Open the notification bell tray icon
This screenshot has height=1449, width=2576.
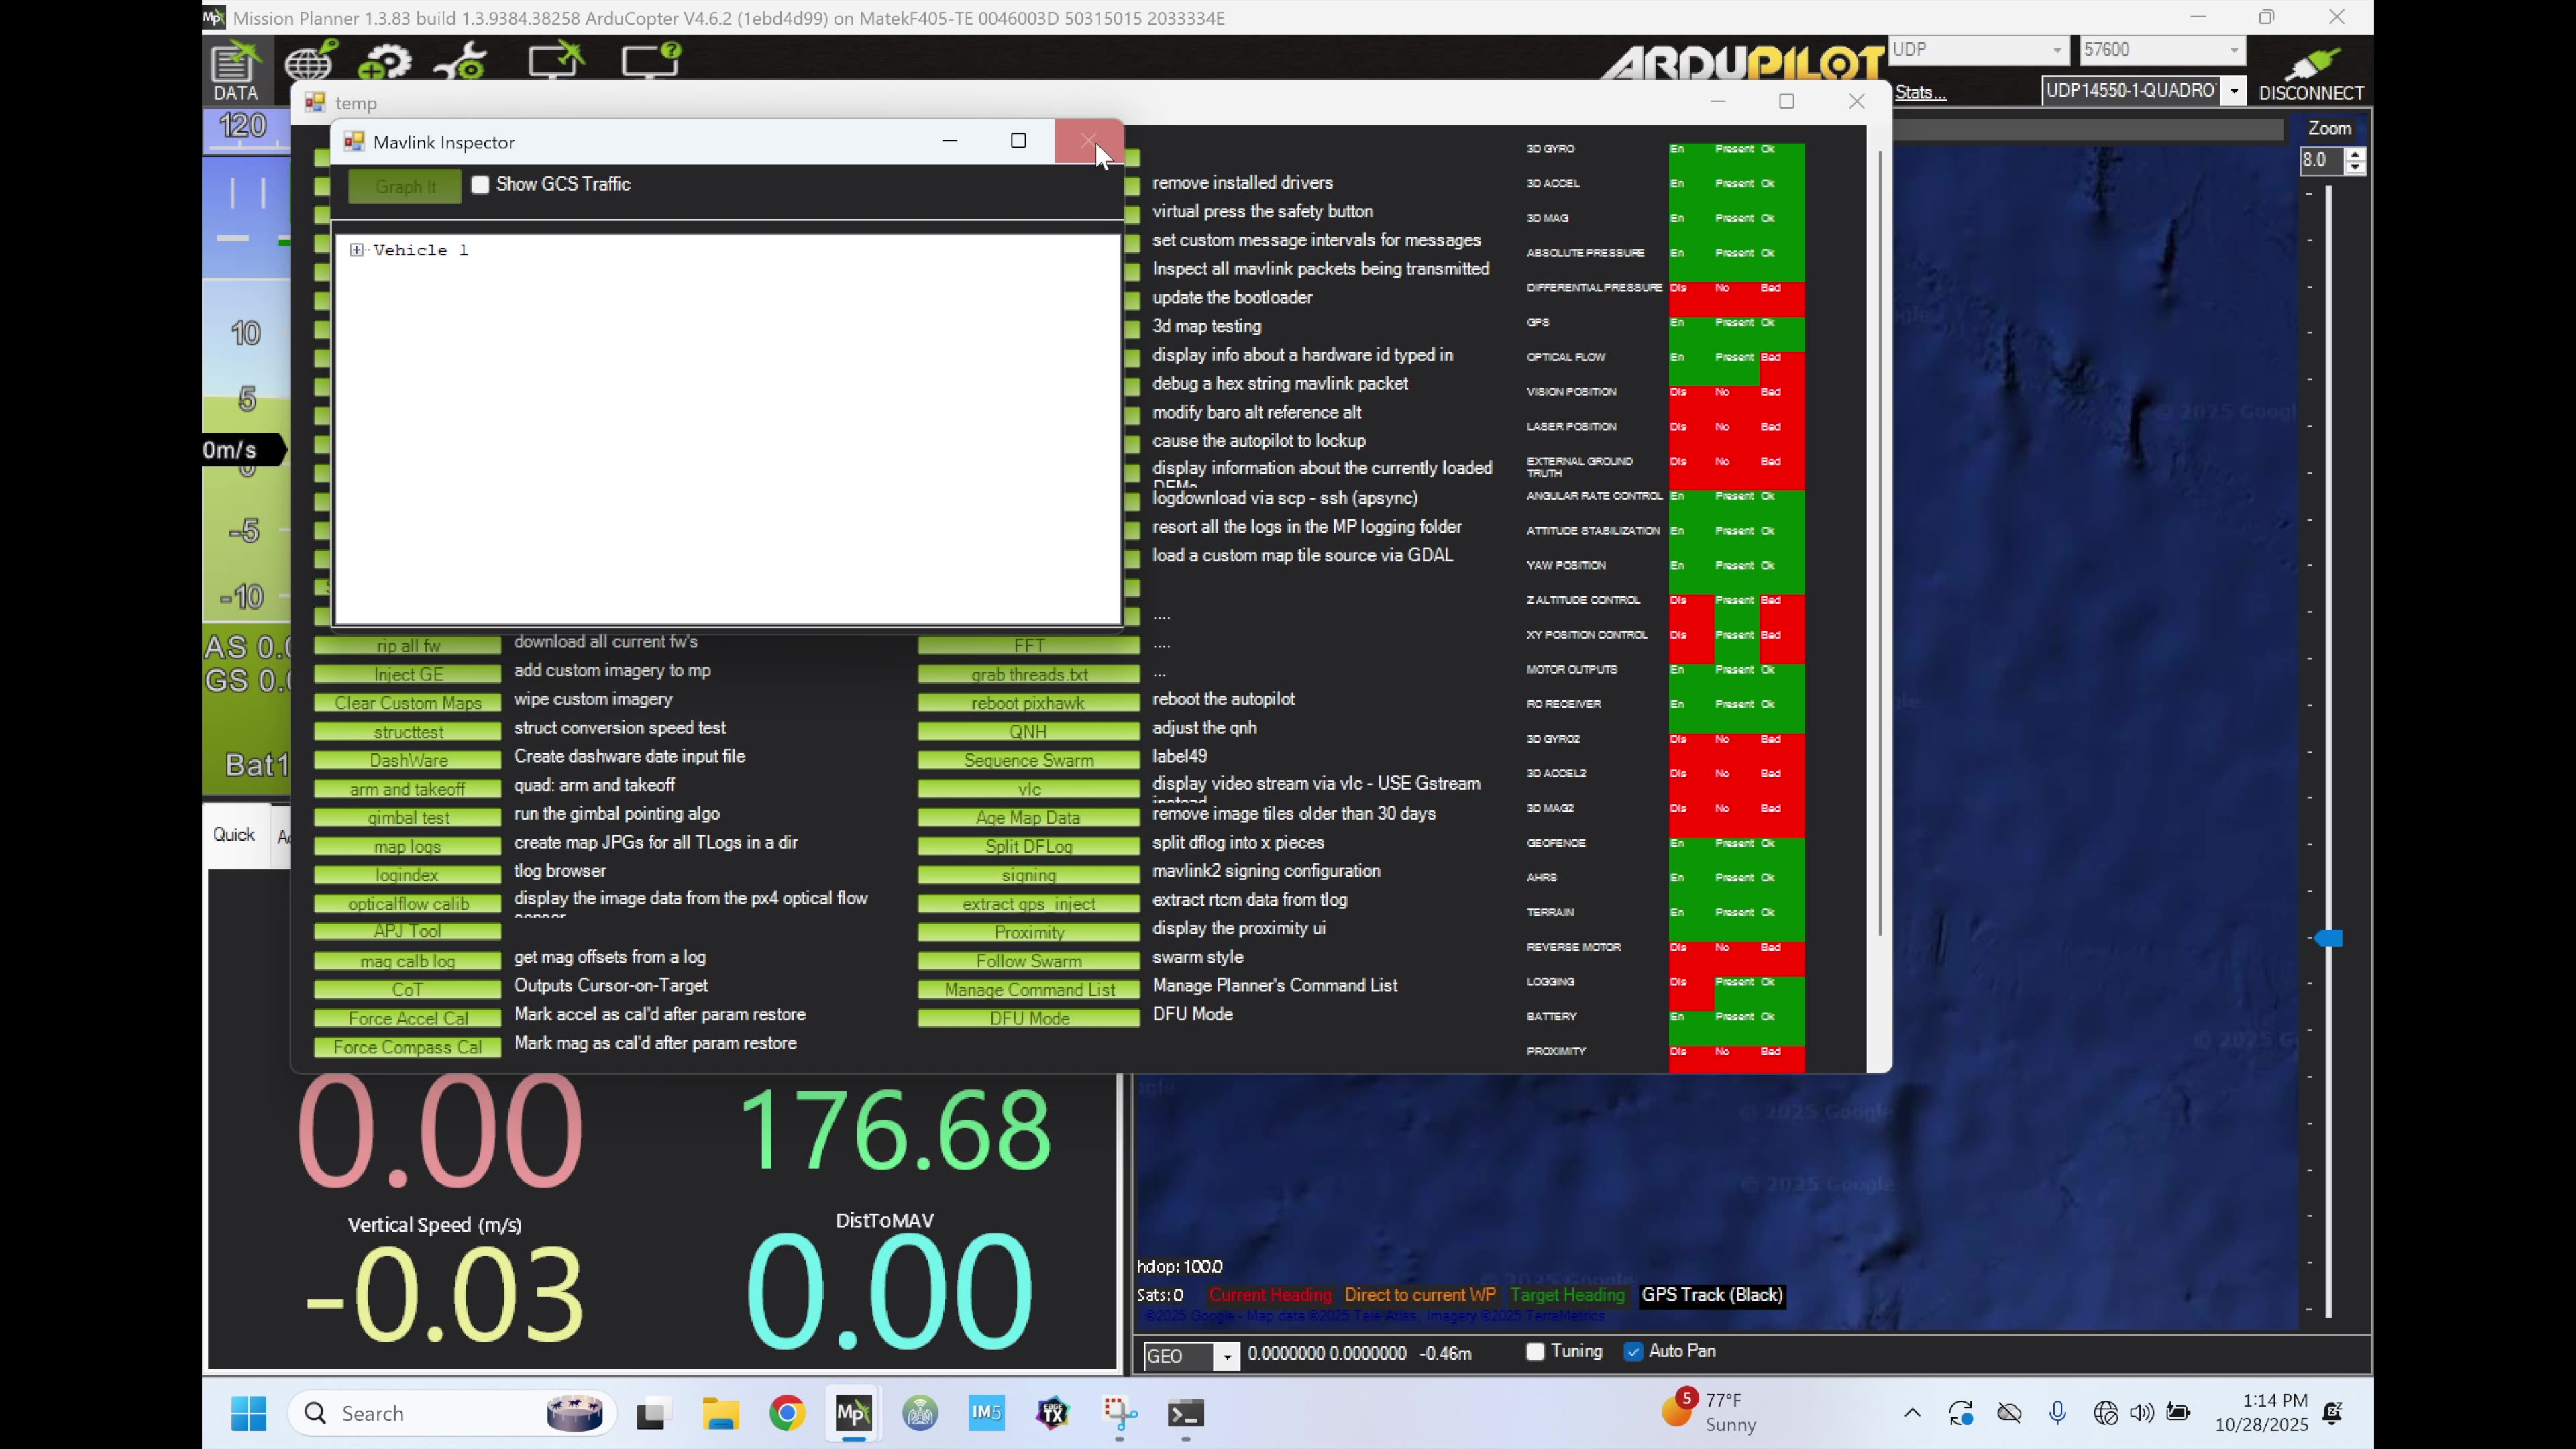click(x=2333, y=1413)
